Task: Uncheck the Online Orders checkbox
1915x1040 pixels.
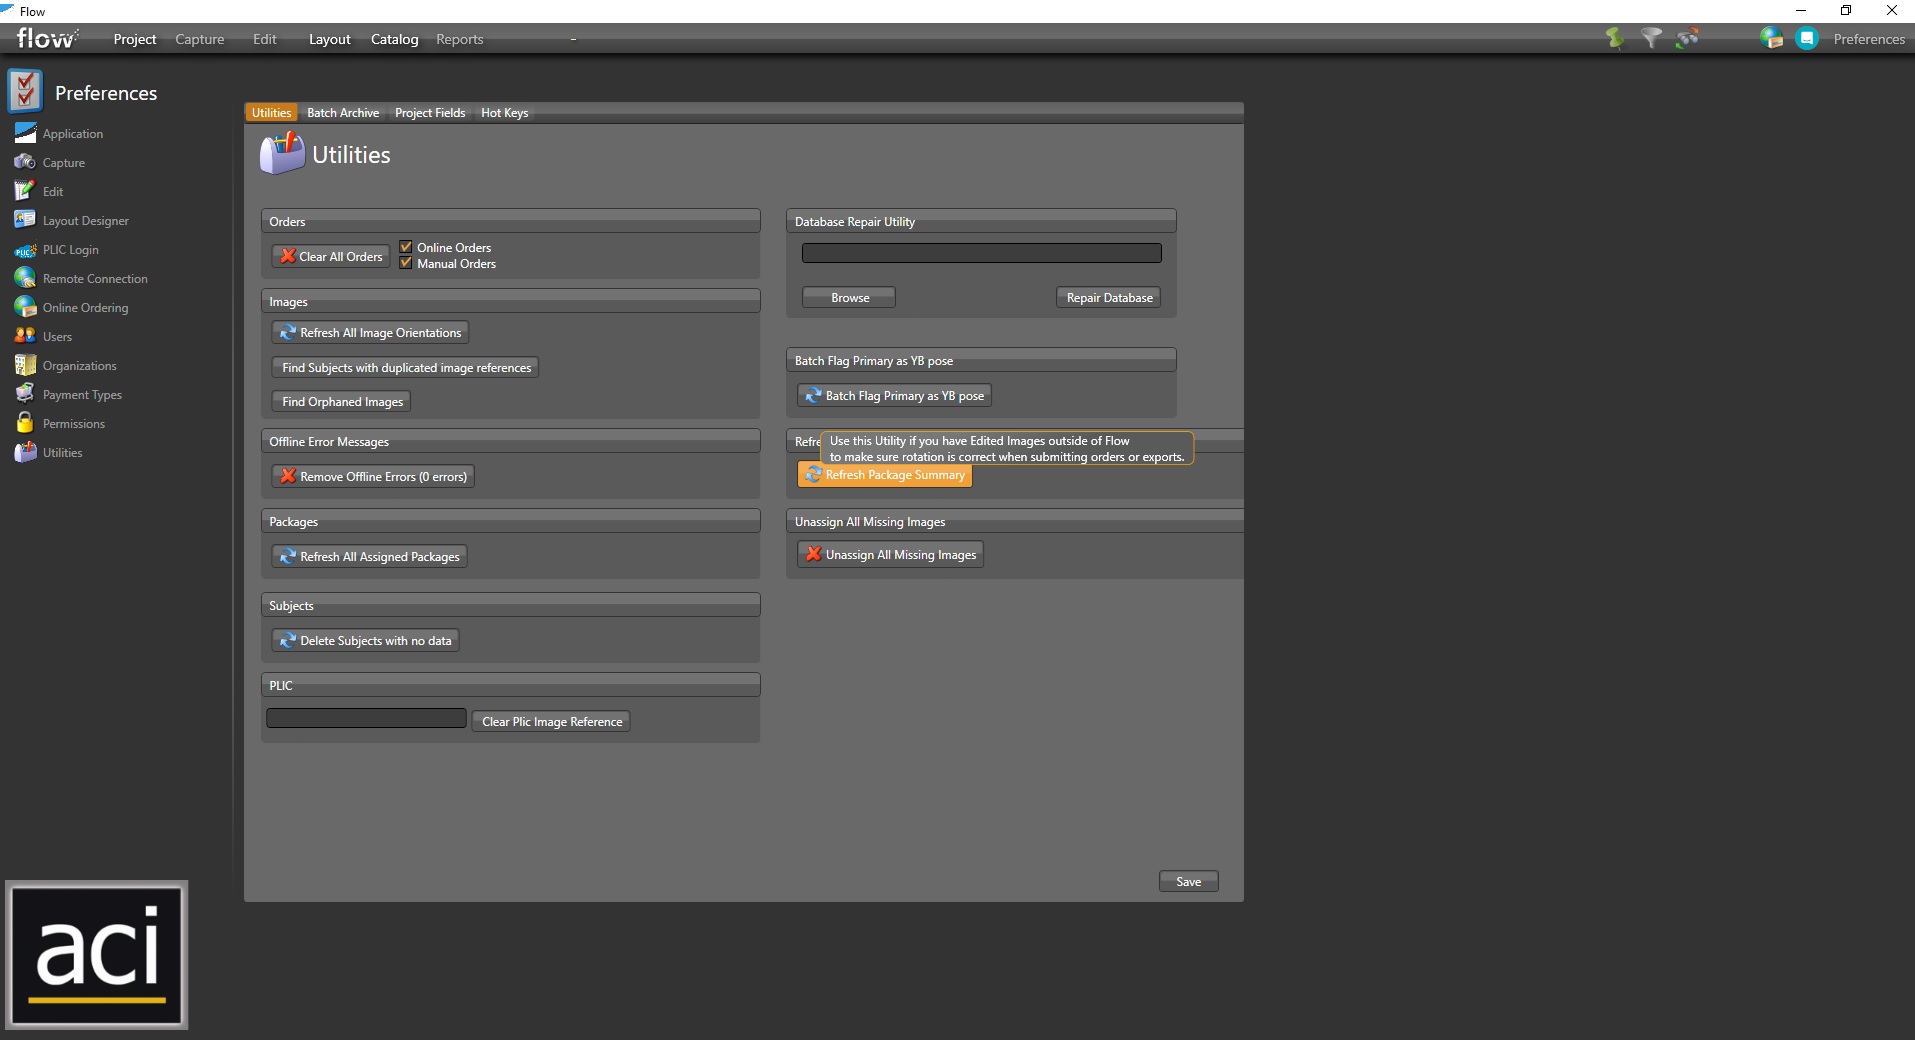Action: [x=406, y=247]
